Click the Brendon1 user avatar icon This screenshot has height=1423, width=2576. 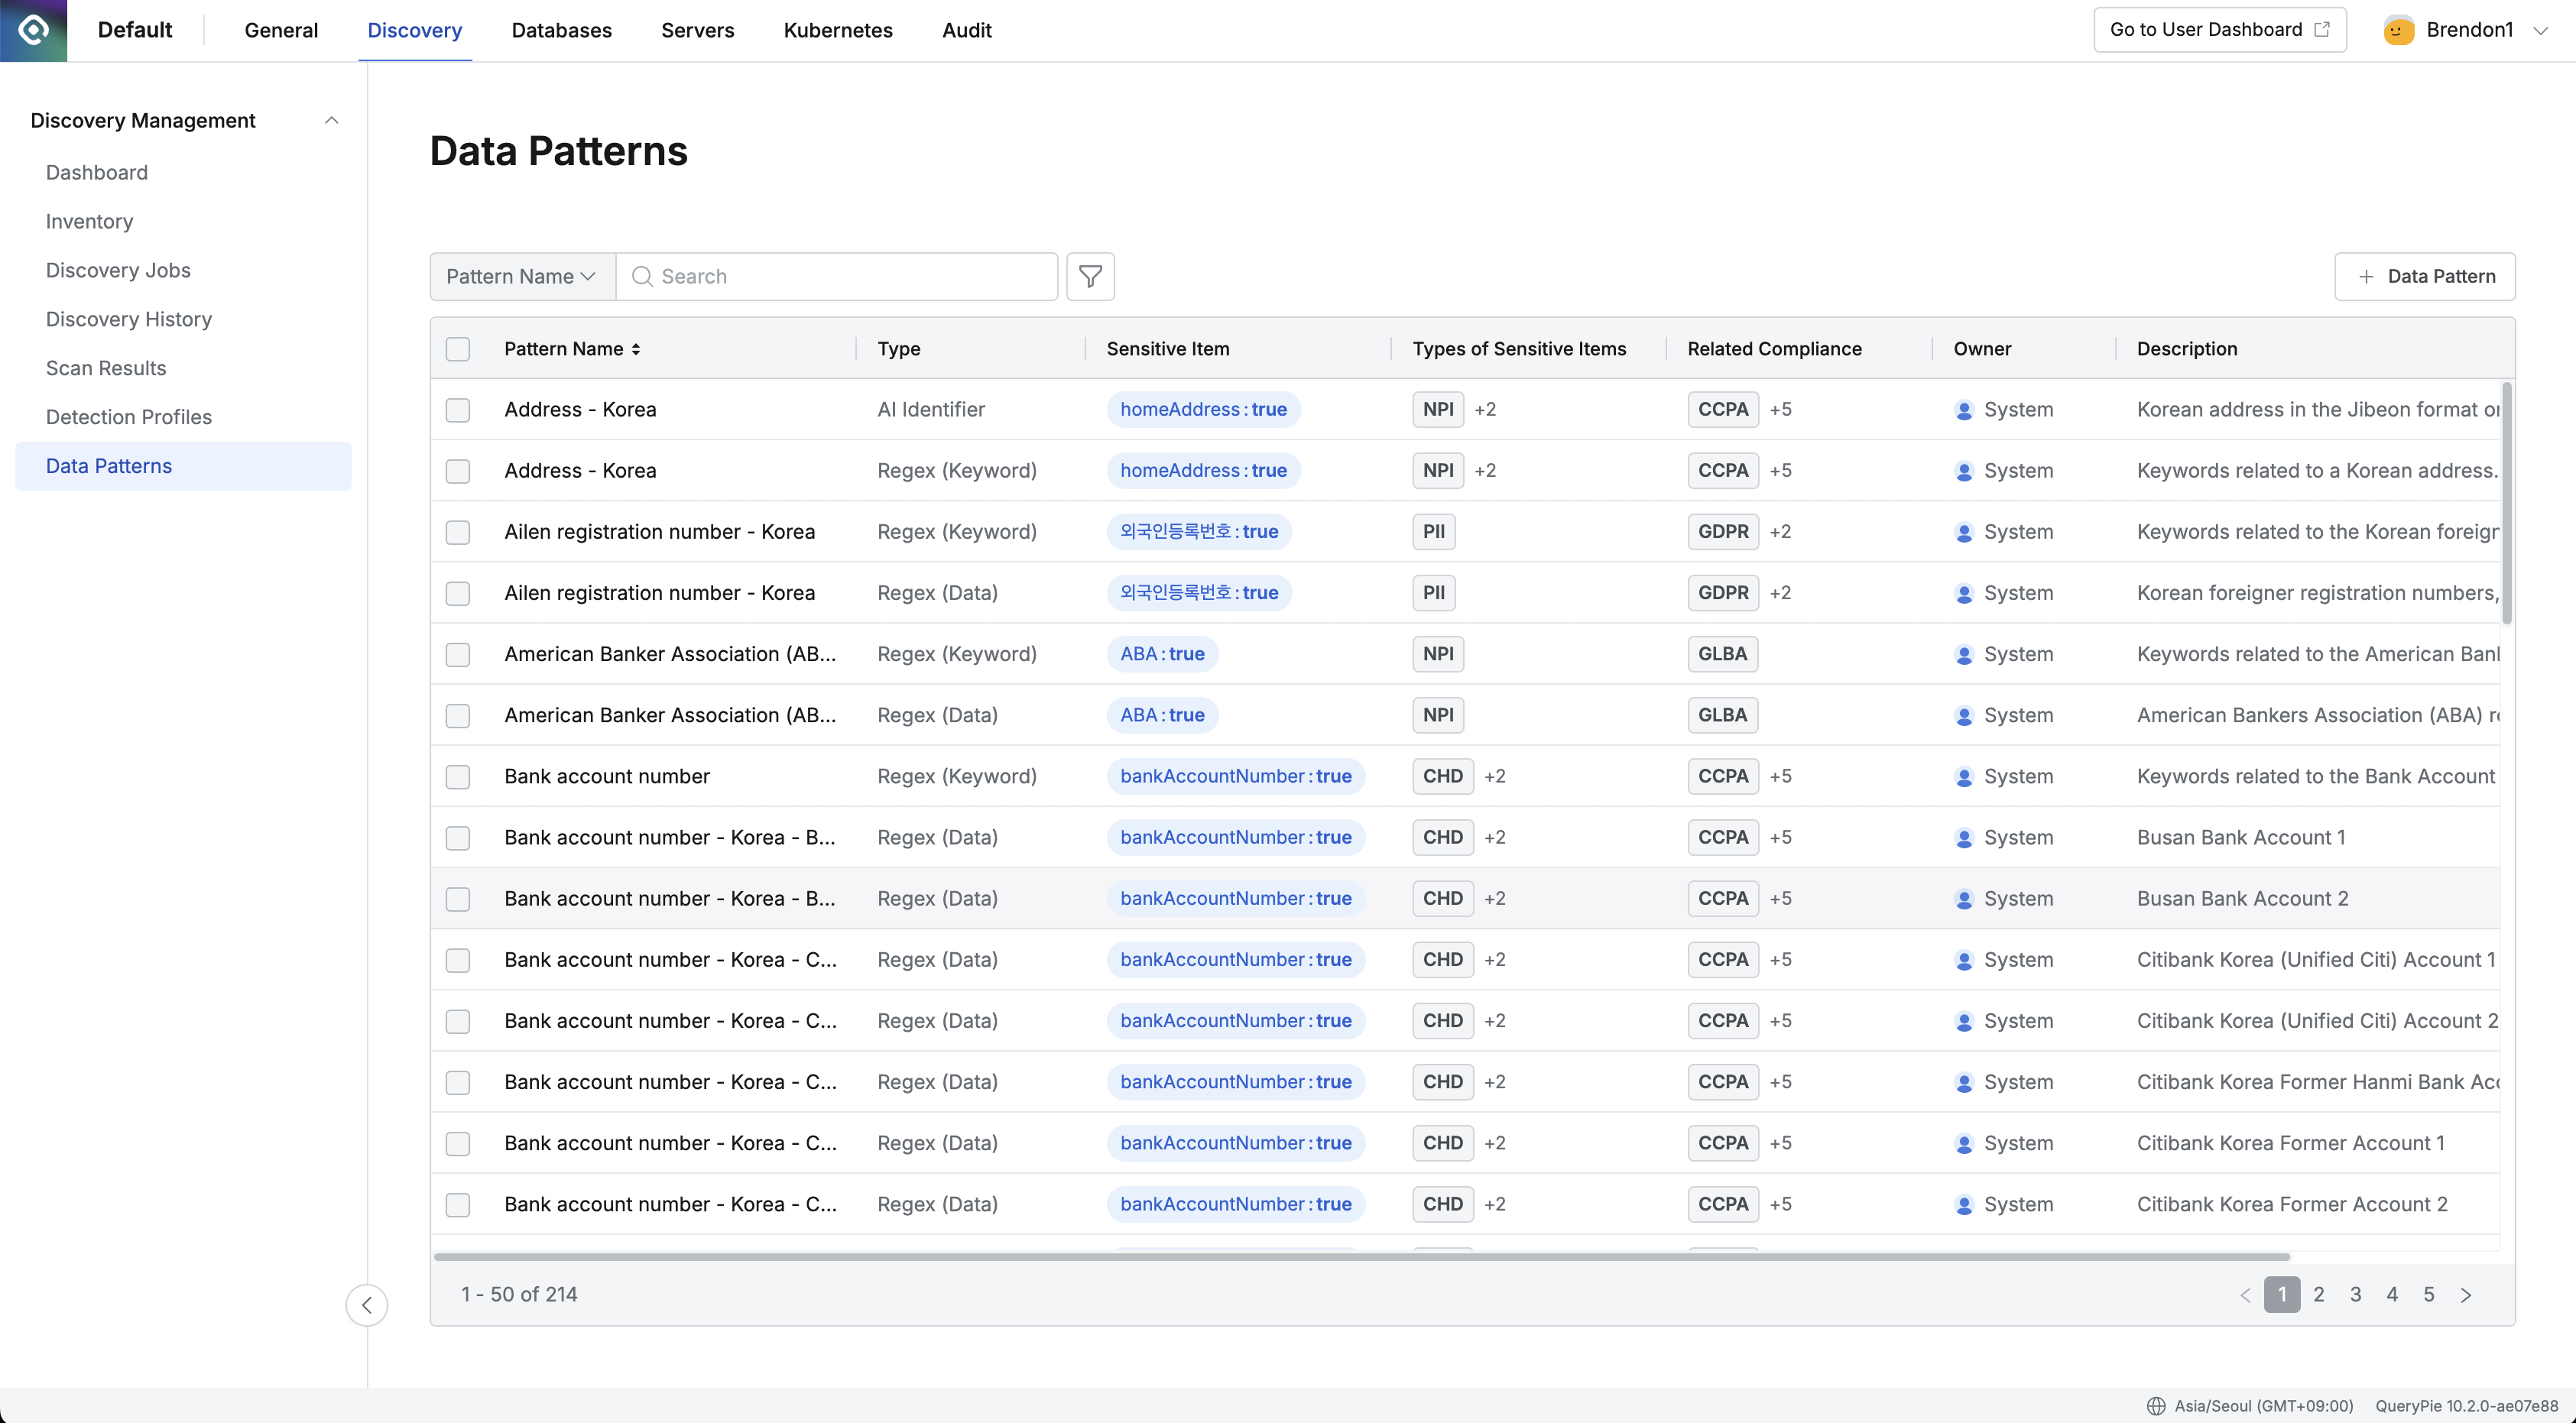click(x=2398, y=30)
